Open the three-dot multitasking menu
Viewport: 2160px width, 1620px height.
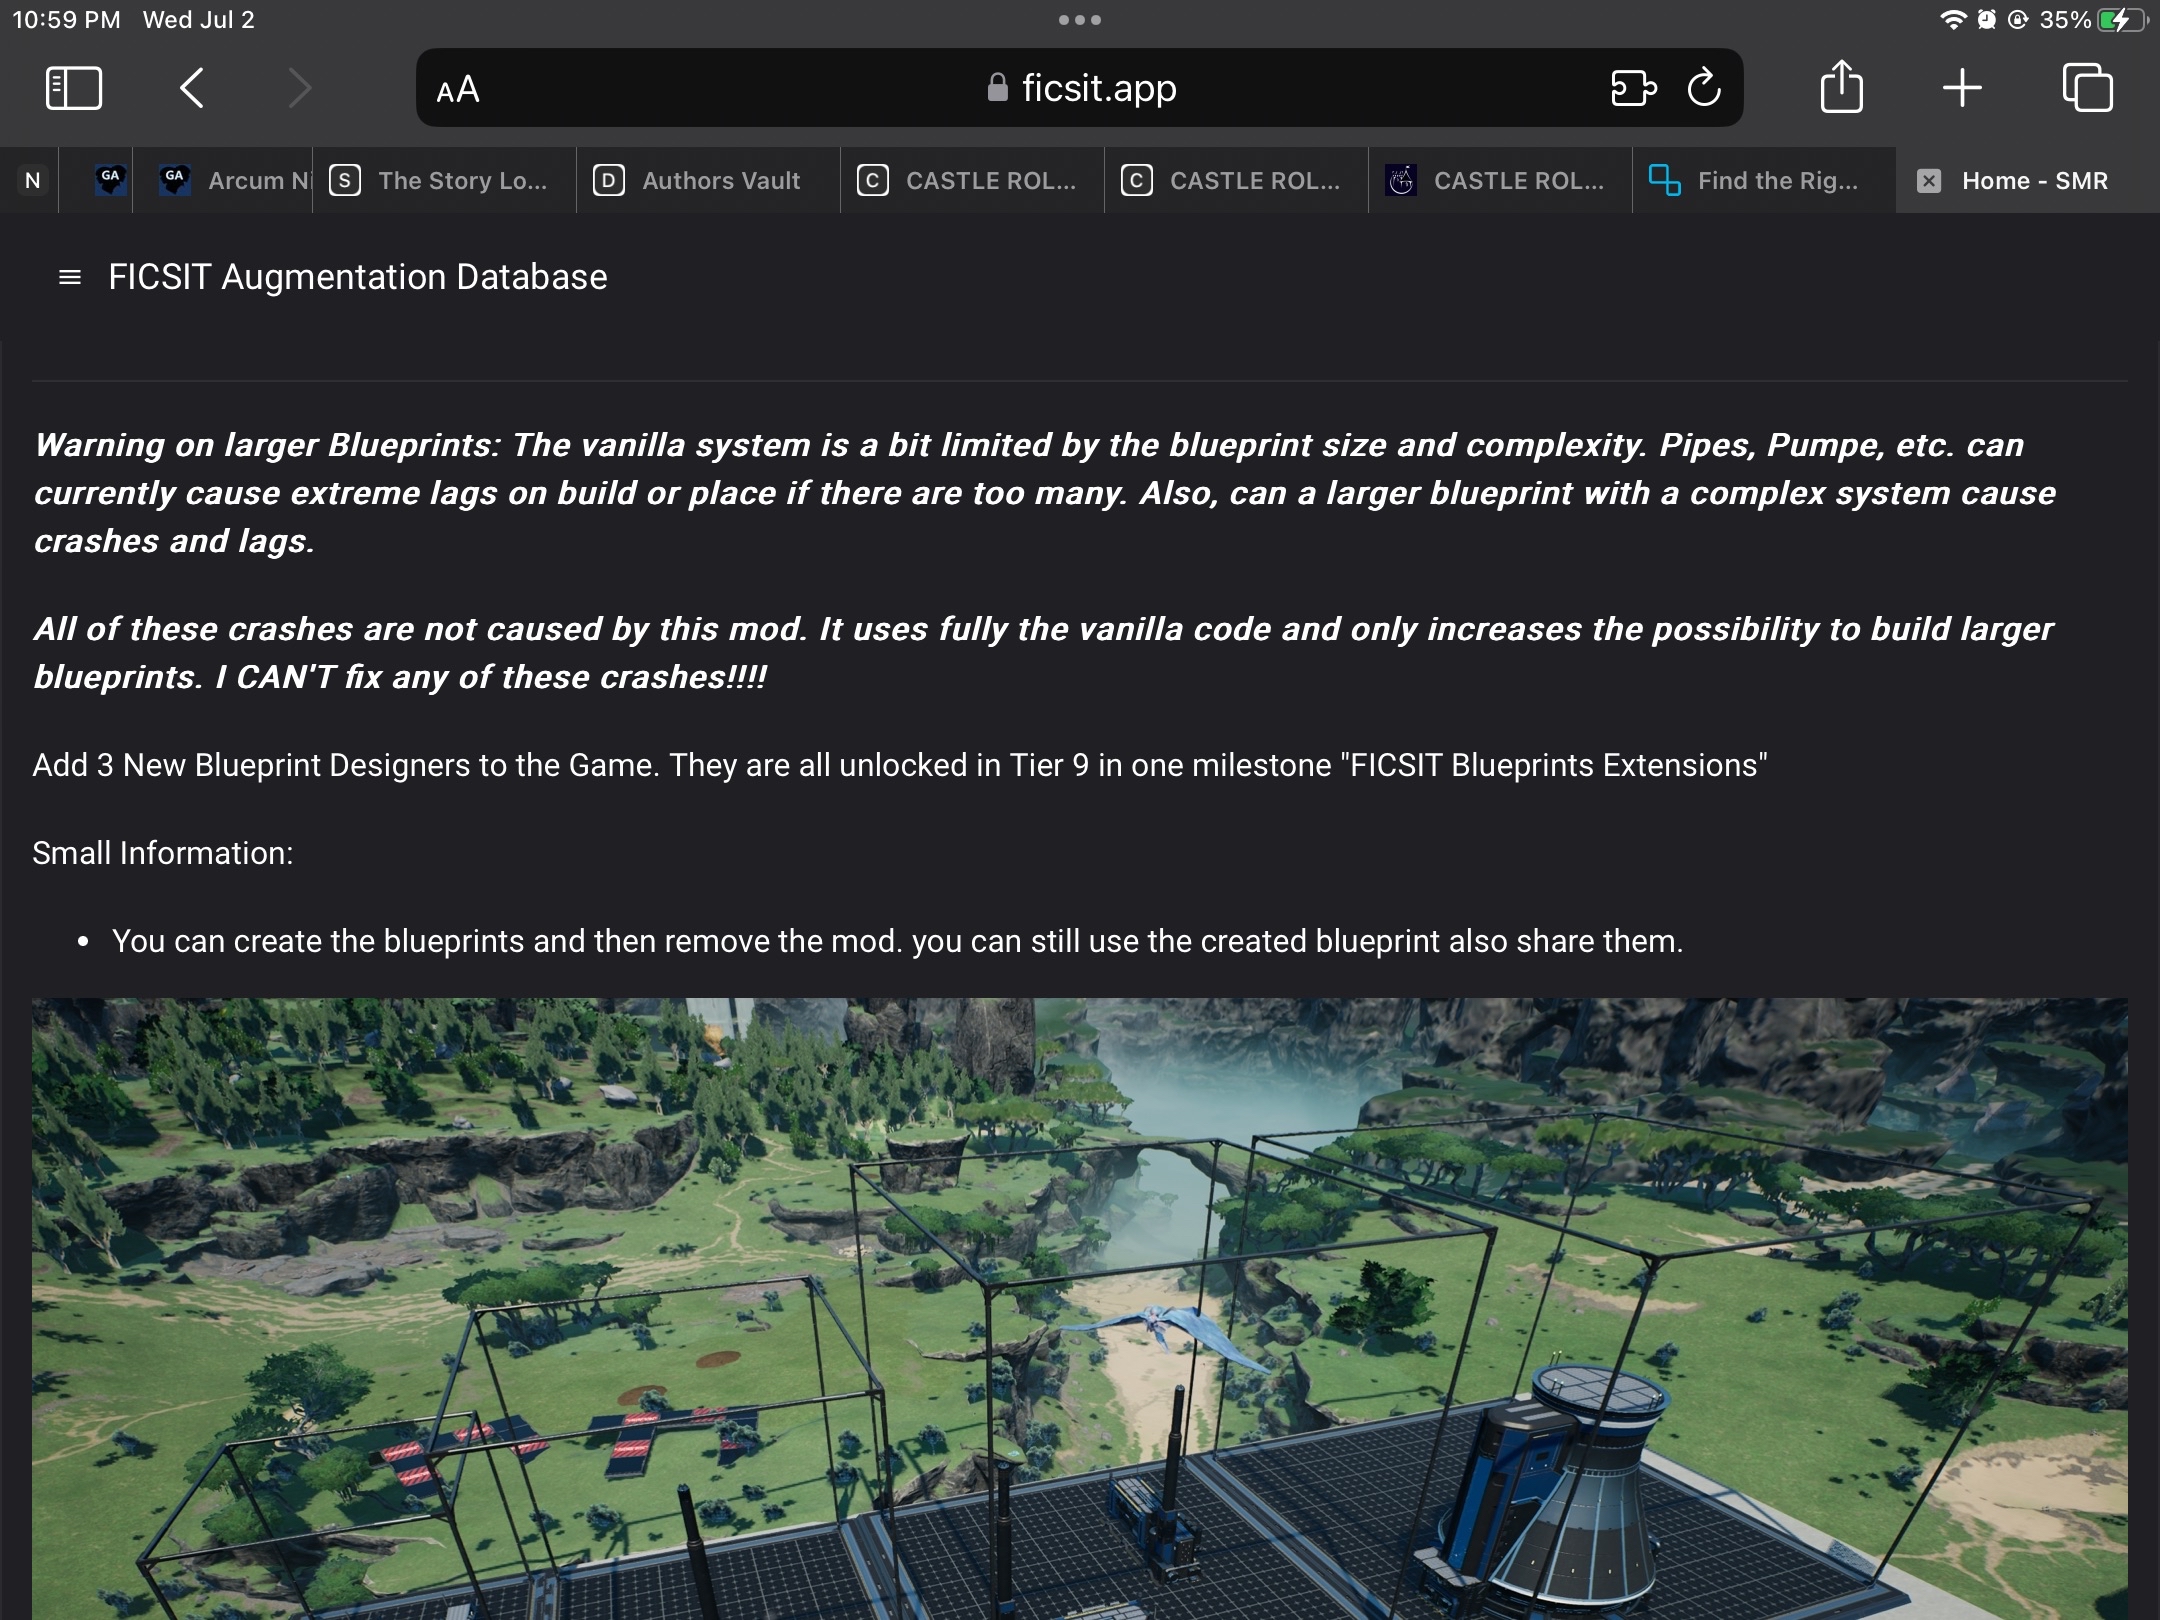(x=1080, y=20)
